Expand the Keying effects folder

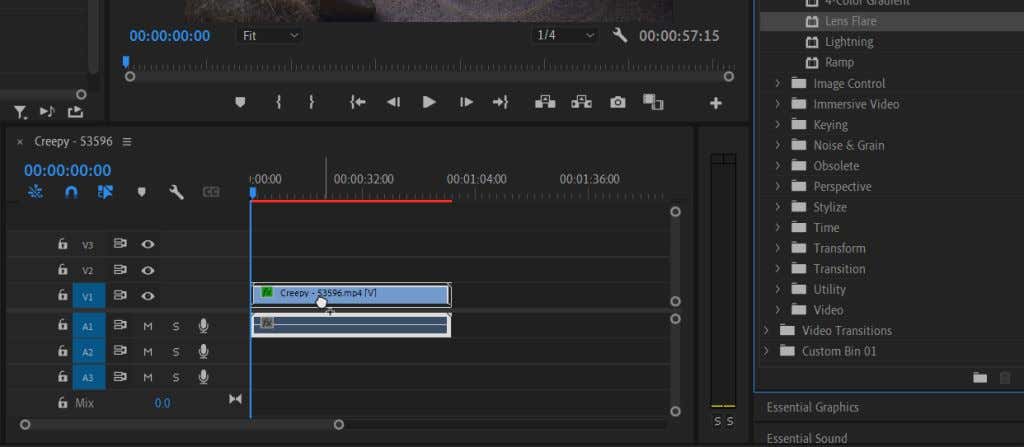pos(777,125)
